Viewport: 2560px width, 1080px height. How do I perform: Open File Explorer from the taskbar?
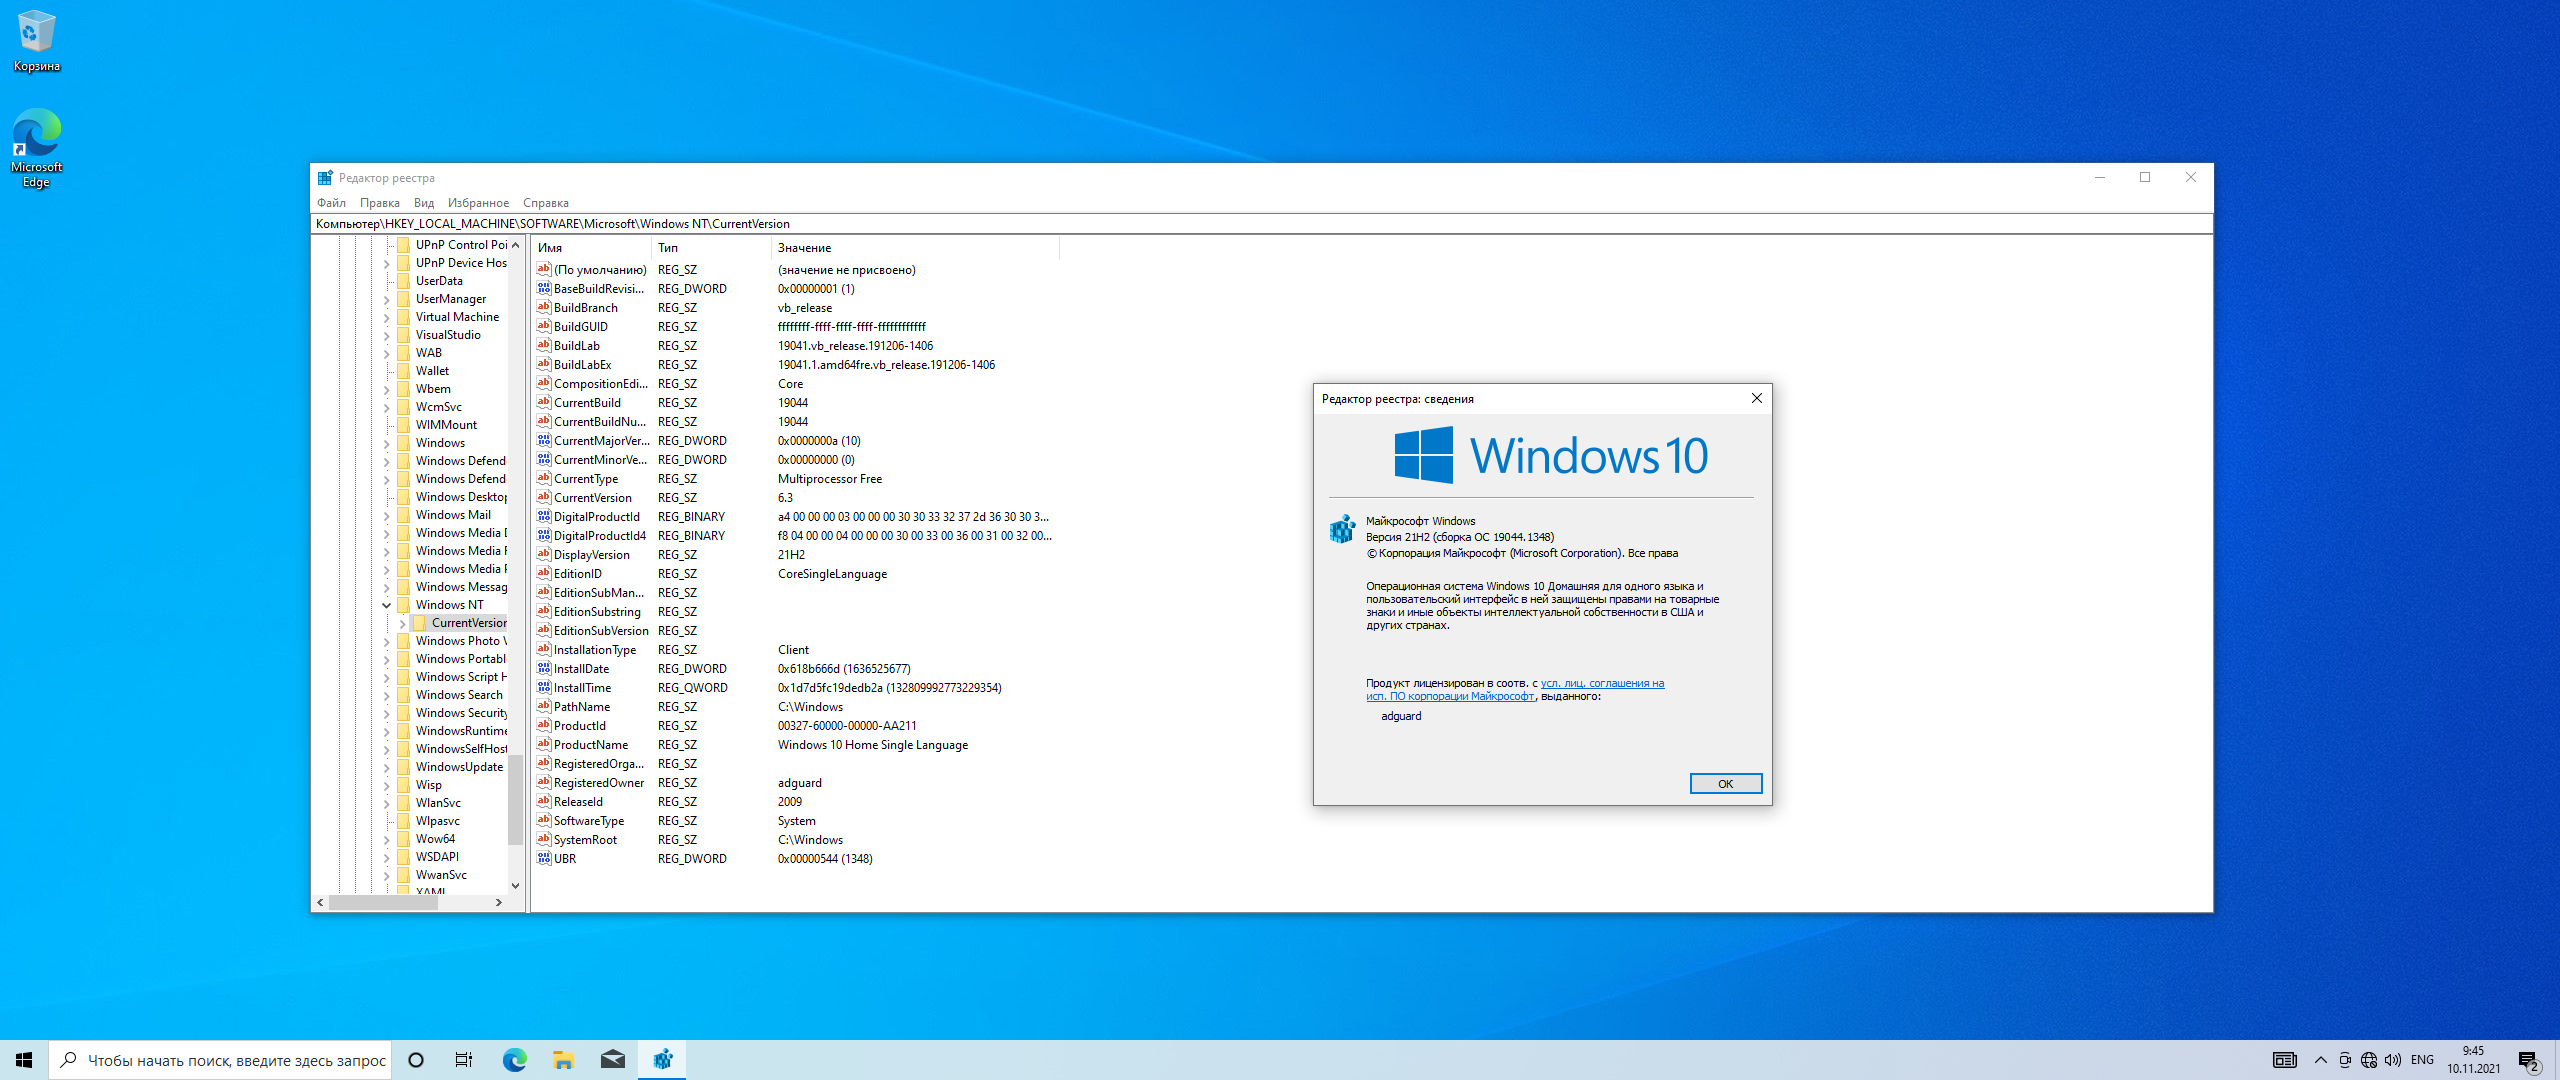563,1060
